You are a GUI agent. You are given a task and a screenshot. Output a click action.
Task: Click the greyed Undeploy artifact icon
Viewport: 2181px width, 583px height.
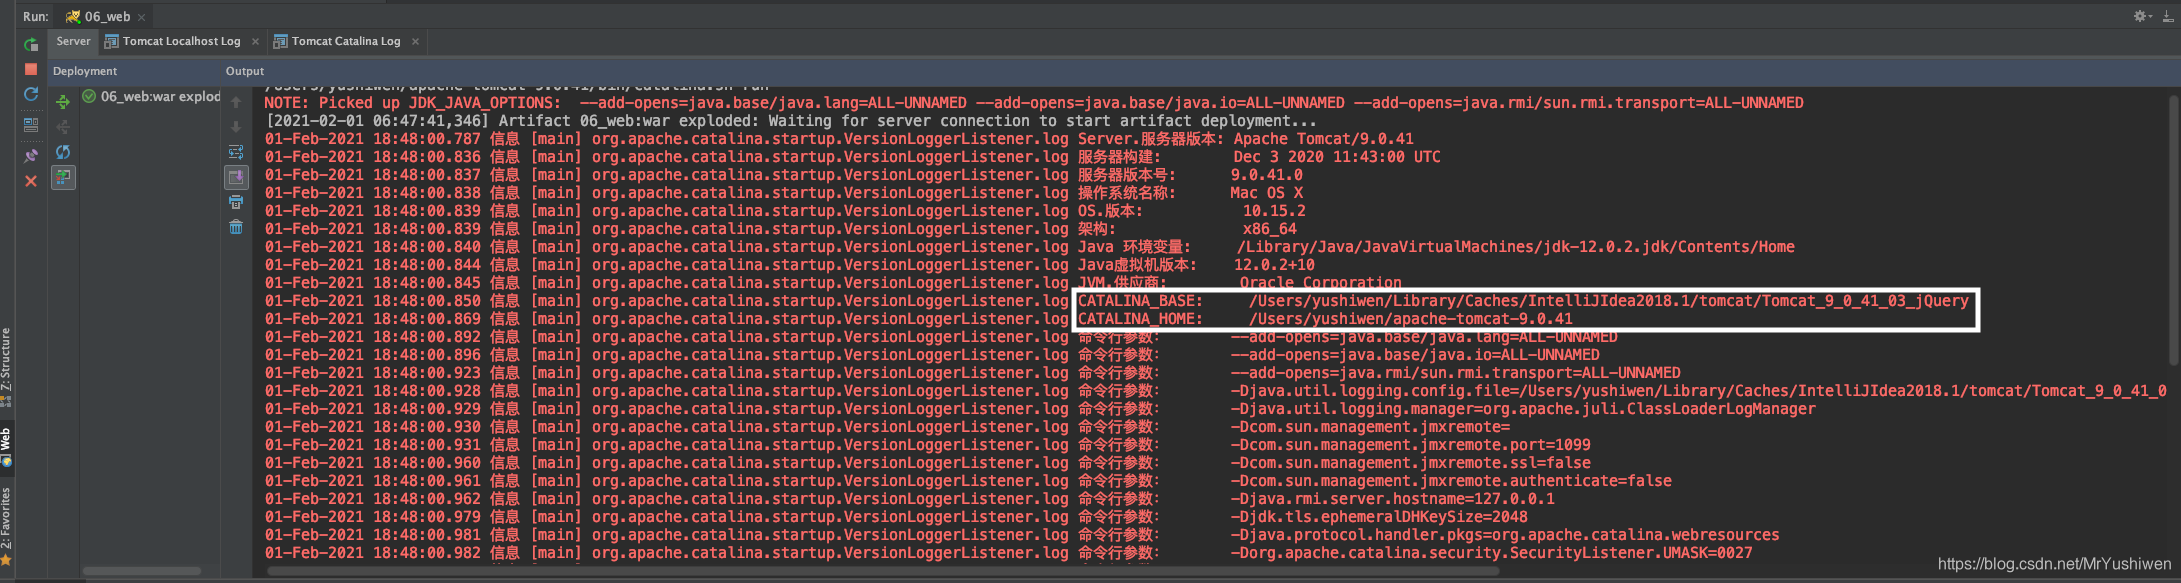(x=63, y=127)
